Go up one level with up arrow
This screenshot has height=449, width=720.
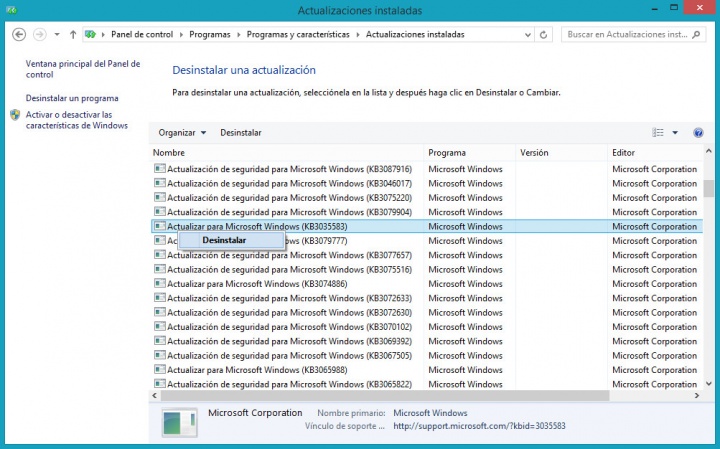point(73,34)
